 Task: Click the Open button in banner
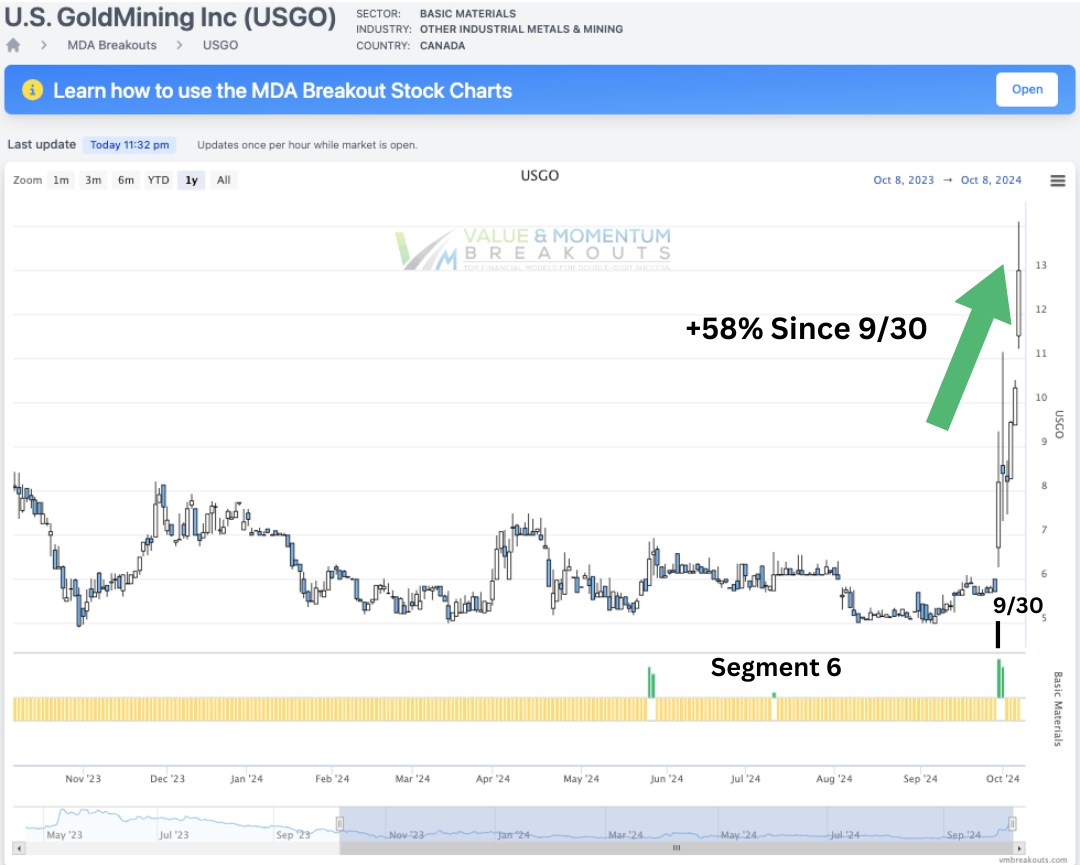click(1026, 90)
